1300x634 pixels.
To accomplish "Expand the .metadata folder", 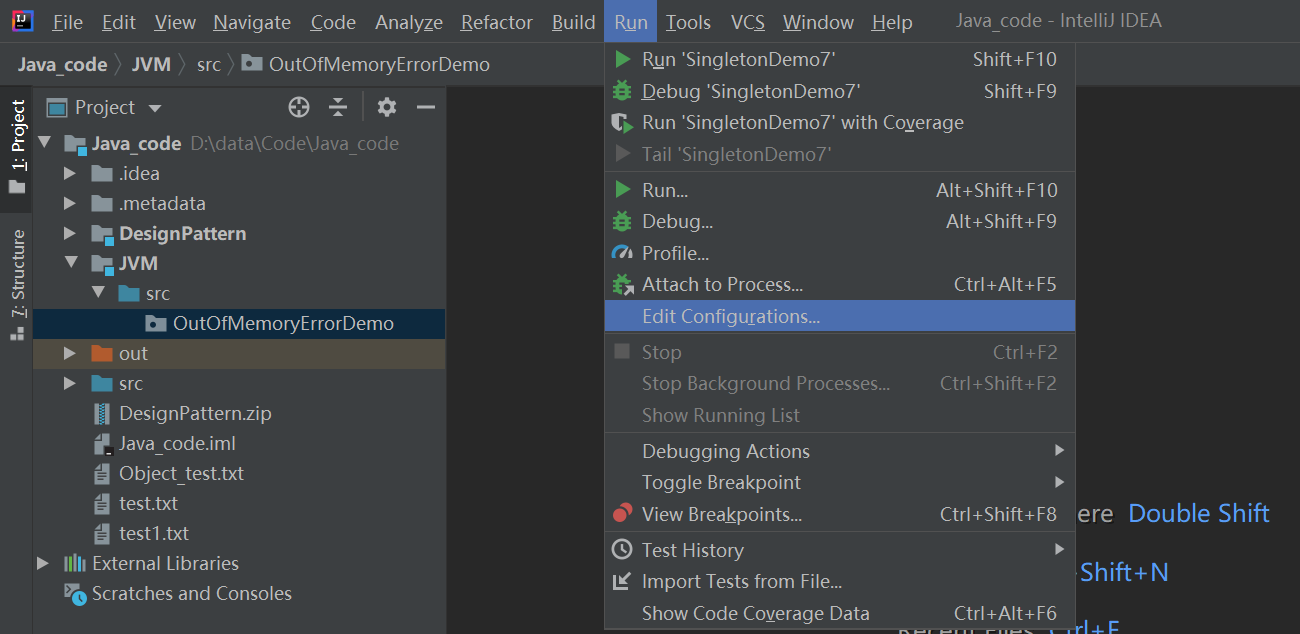I will (70, 203).
